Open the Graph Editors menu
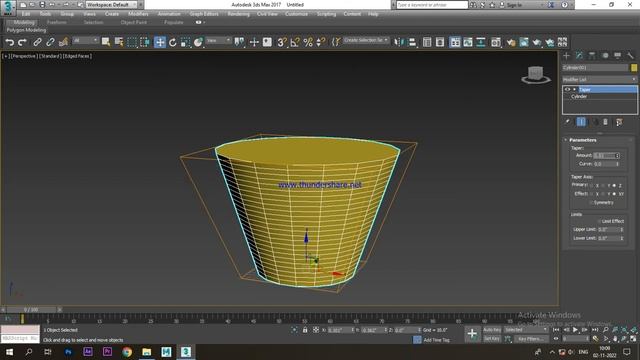640x360 pixels. coord(204,14)
